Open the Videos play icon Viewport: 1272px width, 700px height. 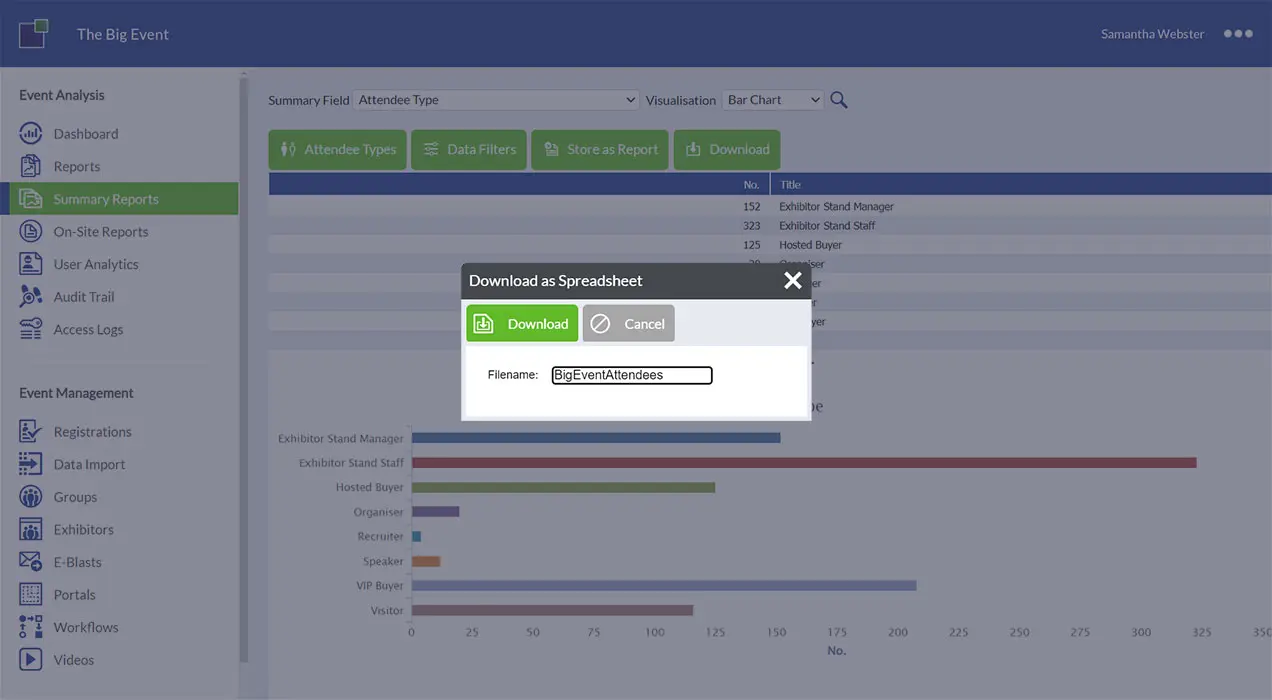31,660
